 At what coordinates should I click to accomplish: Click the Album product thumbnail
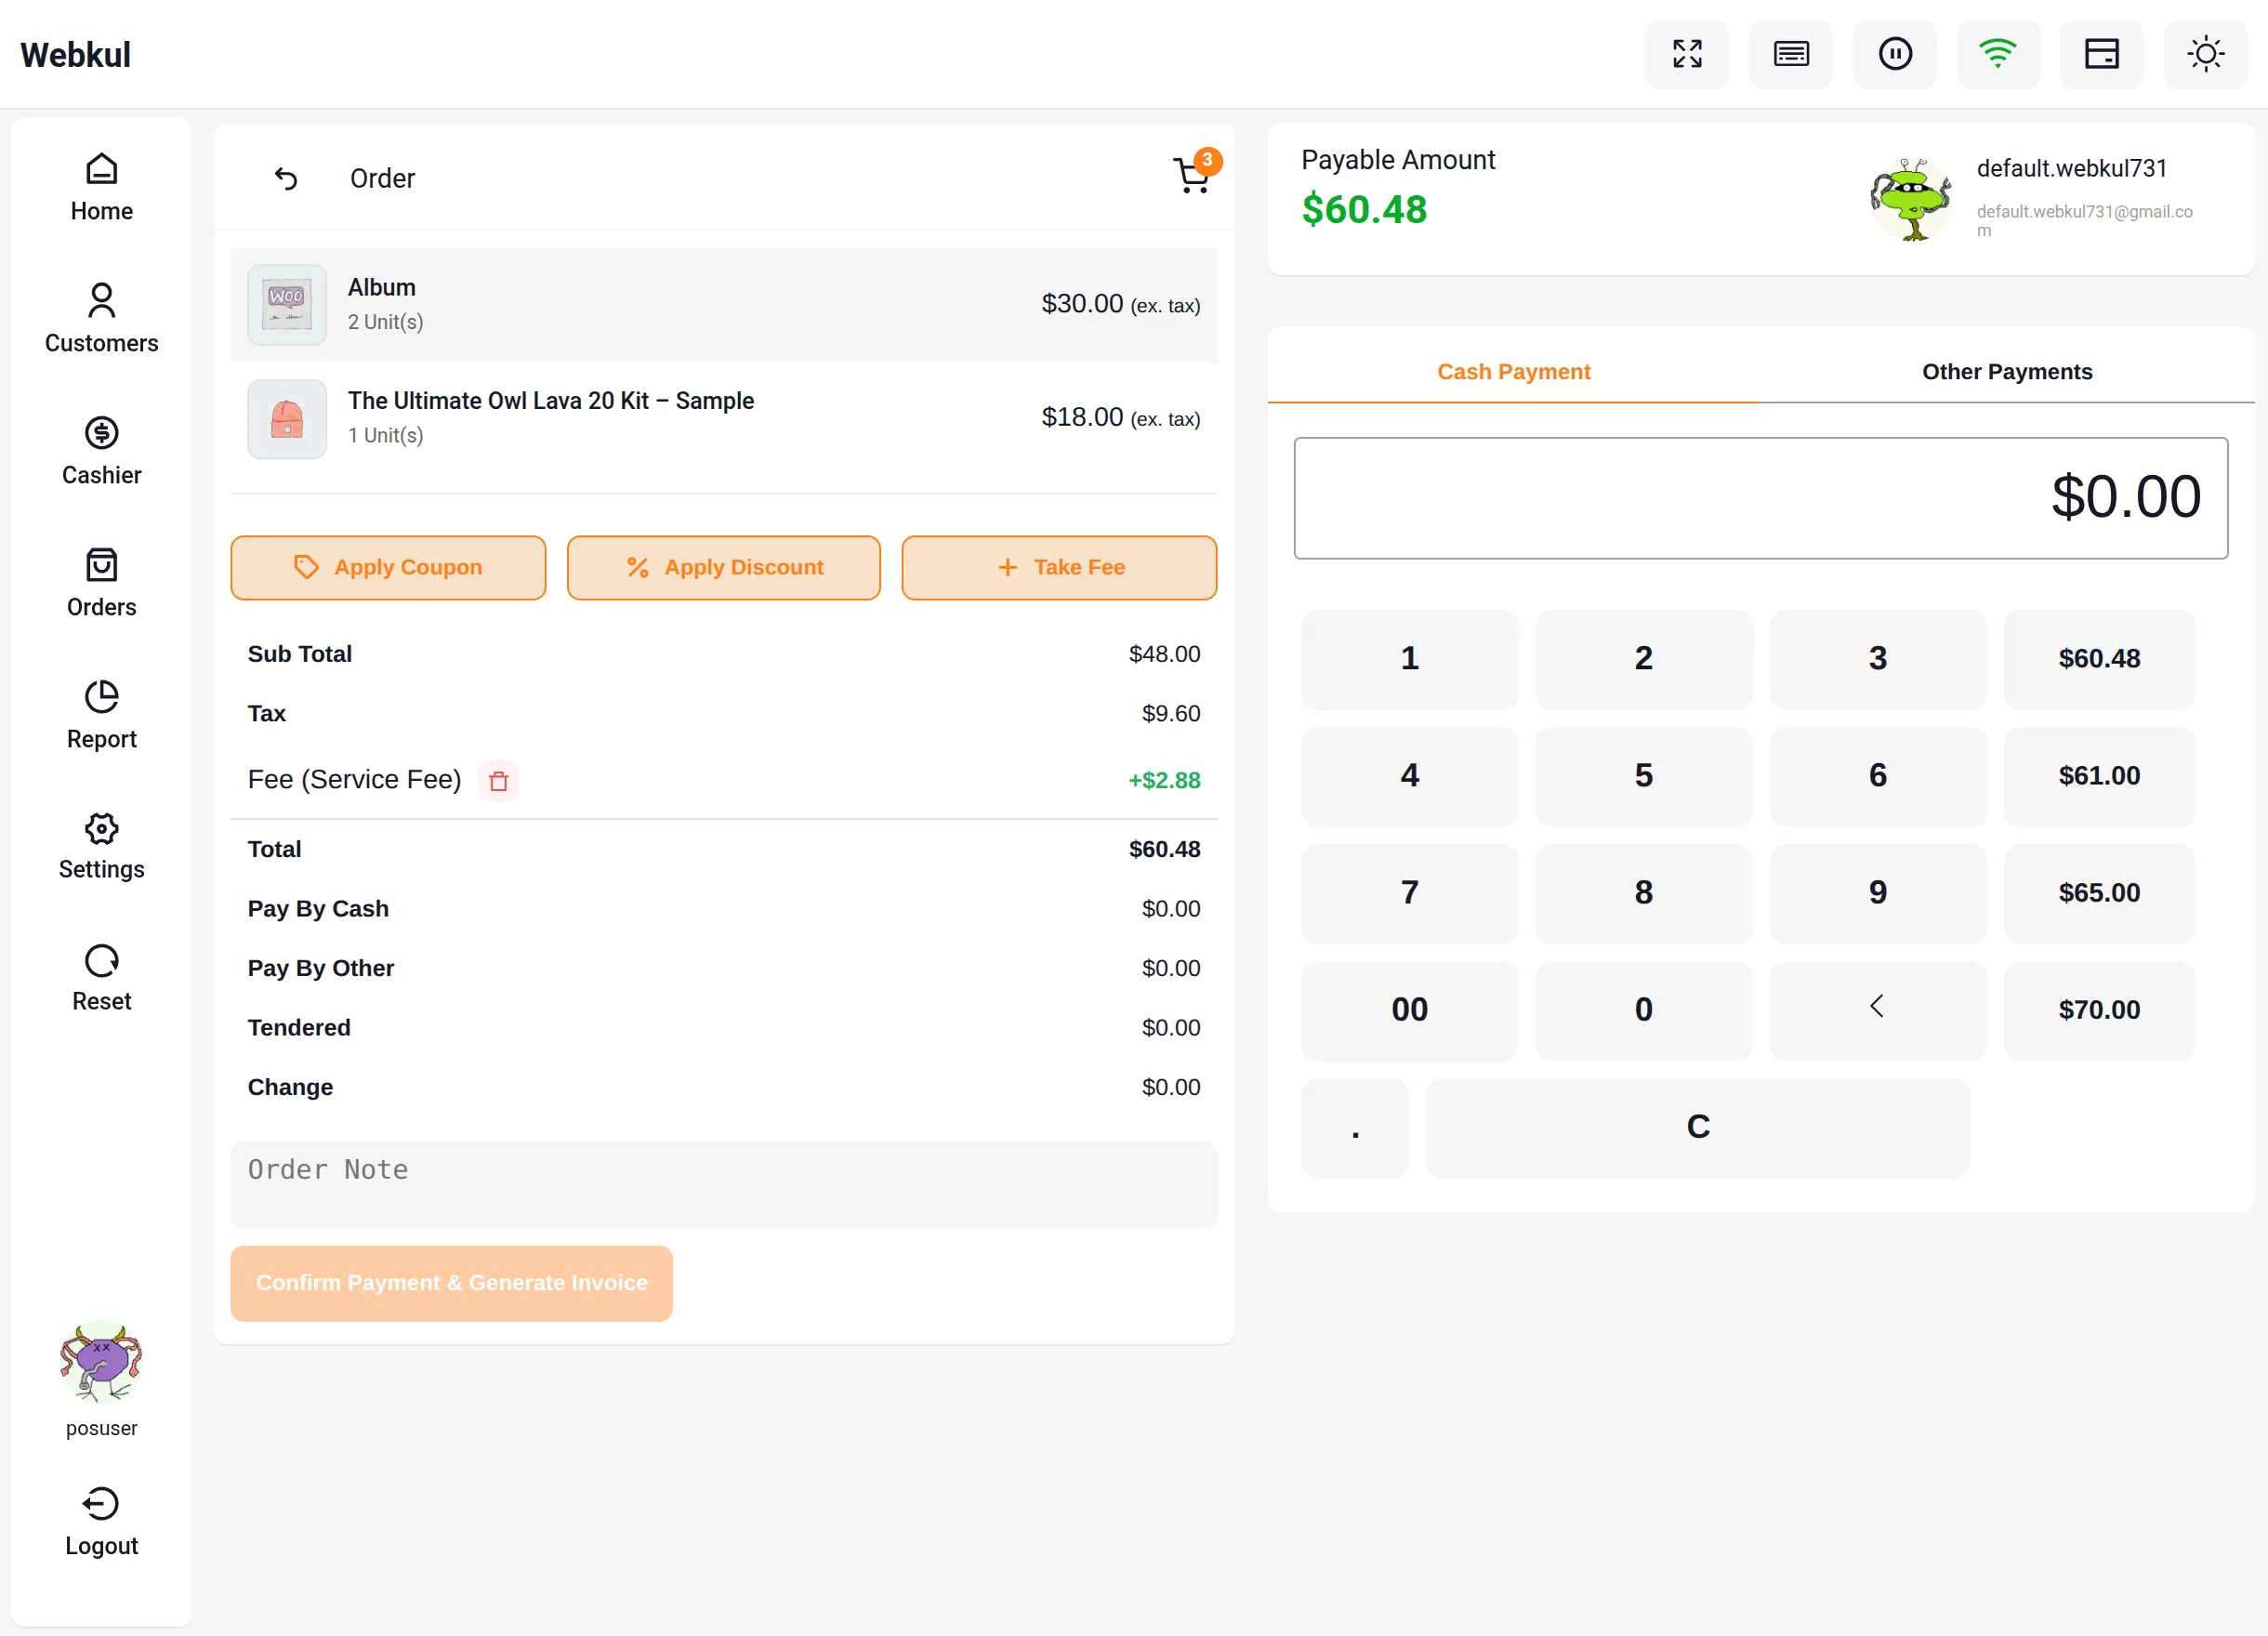[287, 305]
